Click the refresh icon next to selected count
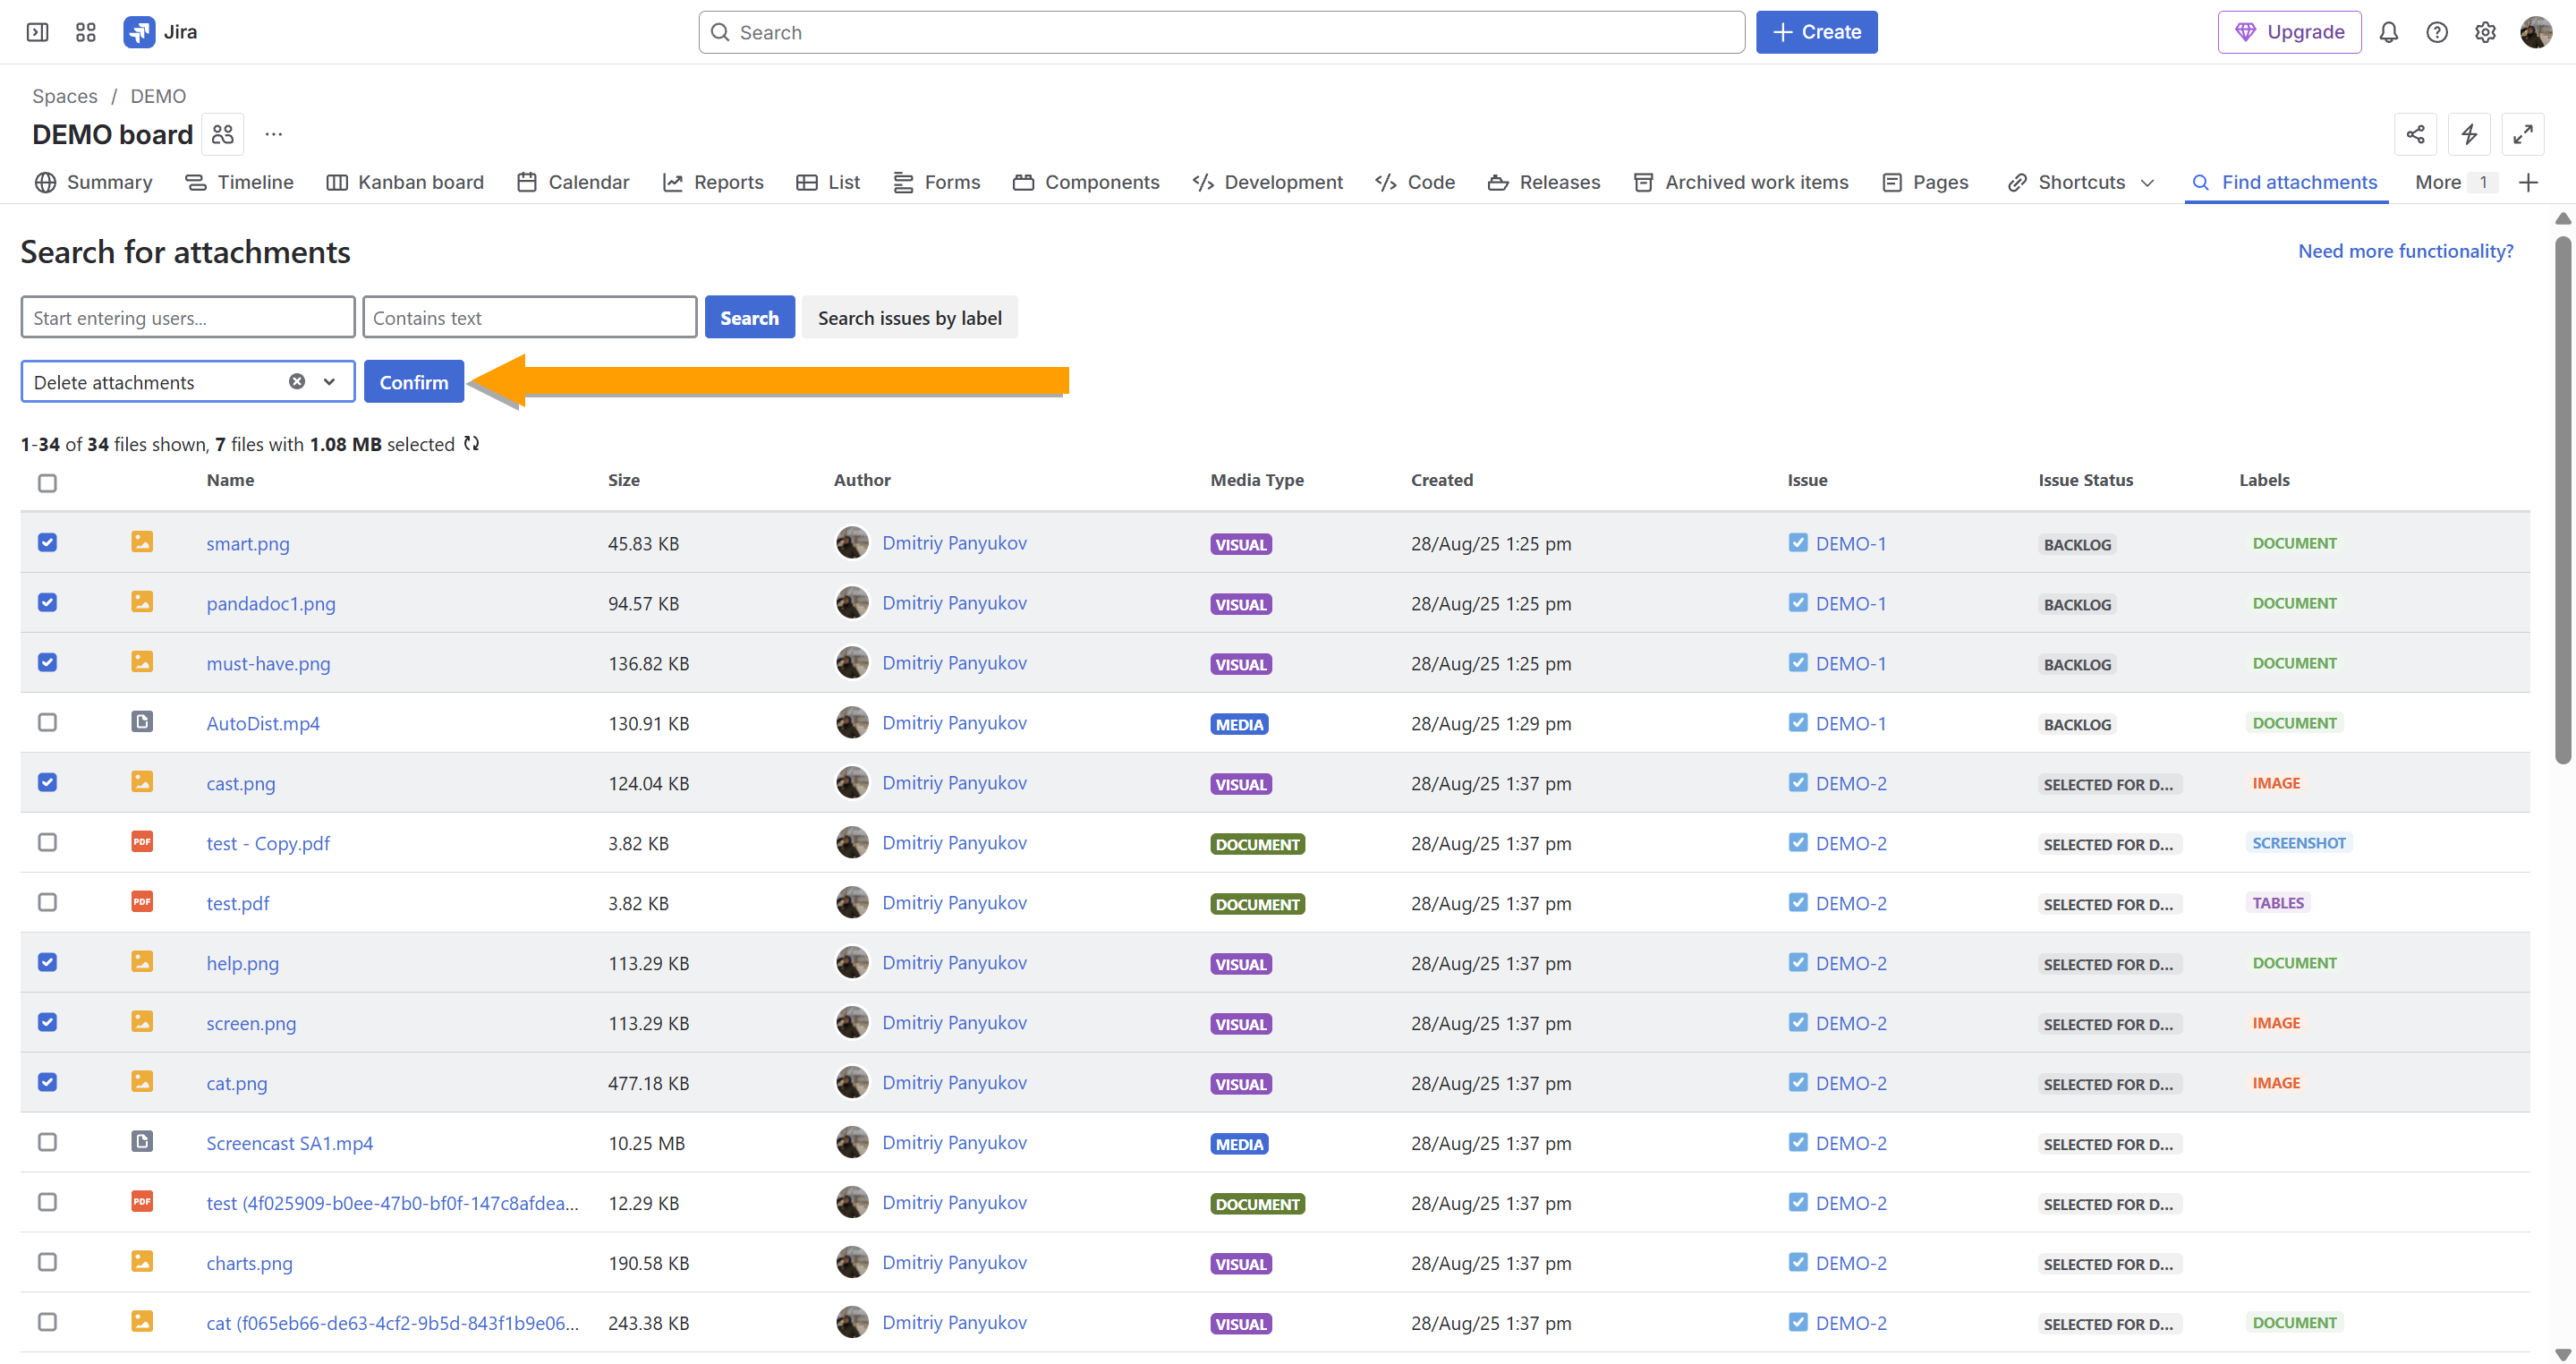 pyautogui.click(x=471, y=444)
